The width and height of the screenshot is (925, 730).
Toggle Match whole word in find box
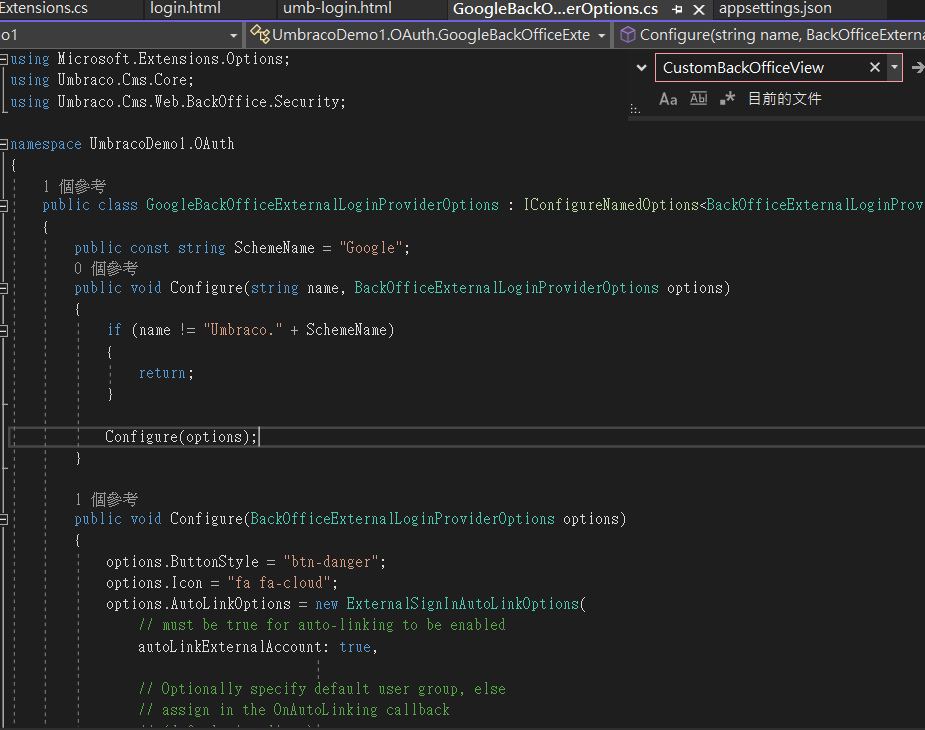tap(698, 99)
